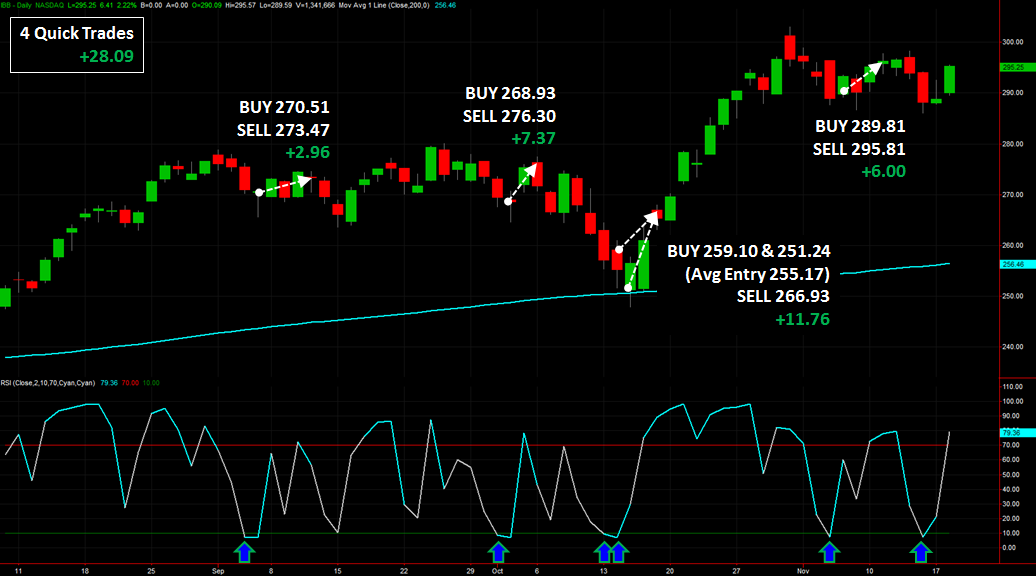Click the cyan '256.46' value in header
1036x576 pixels.
click(445, 5)
